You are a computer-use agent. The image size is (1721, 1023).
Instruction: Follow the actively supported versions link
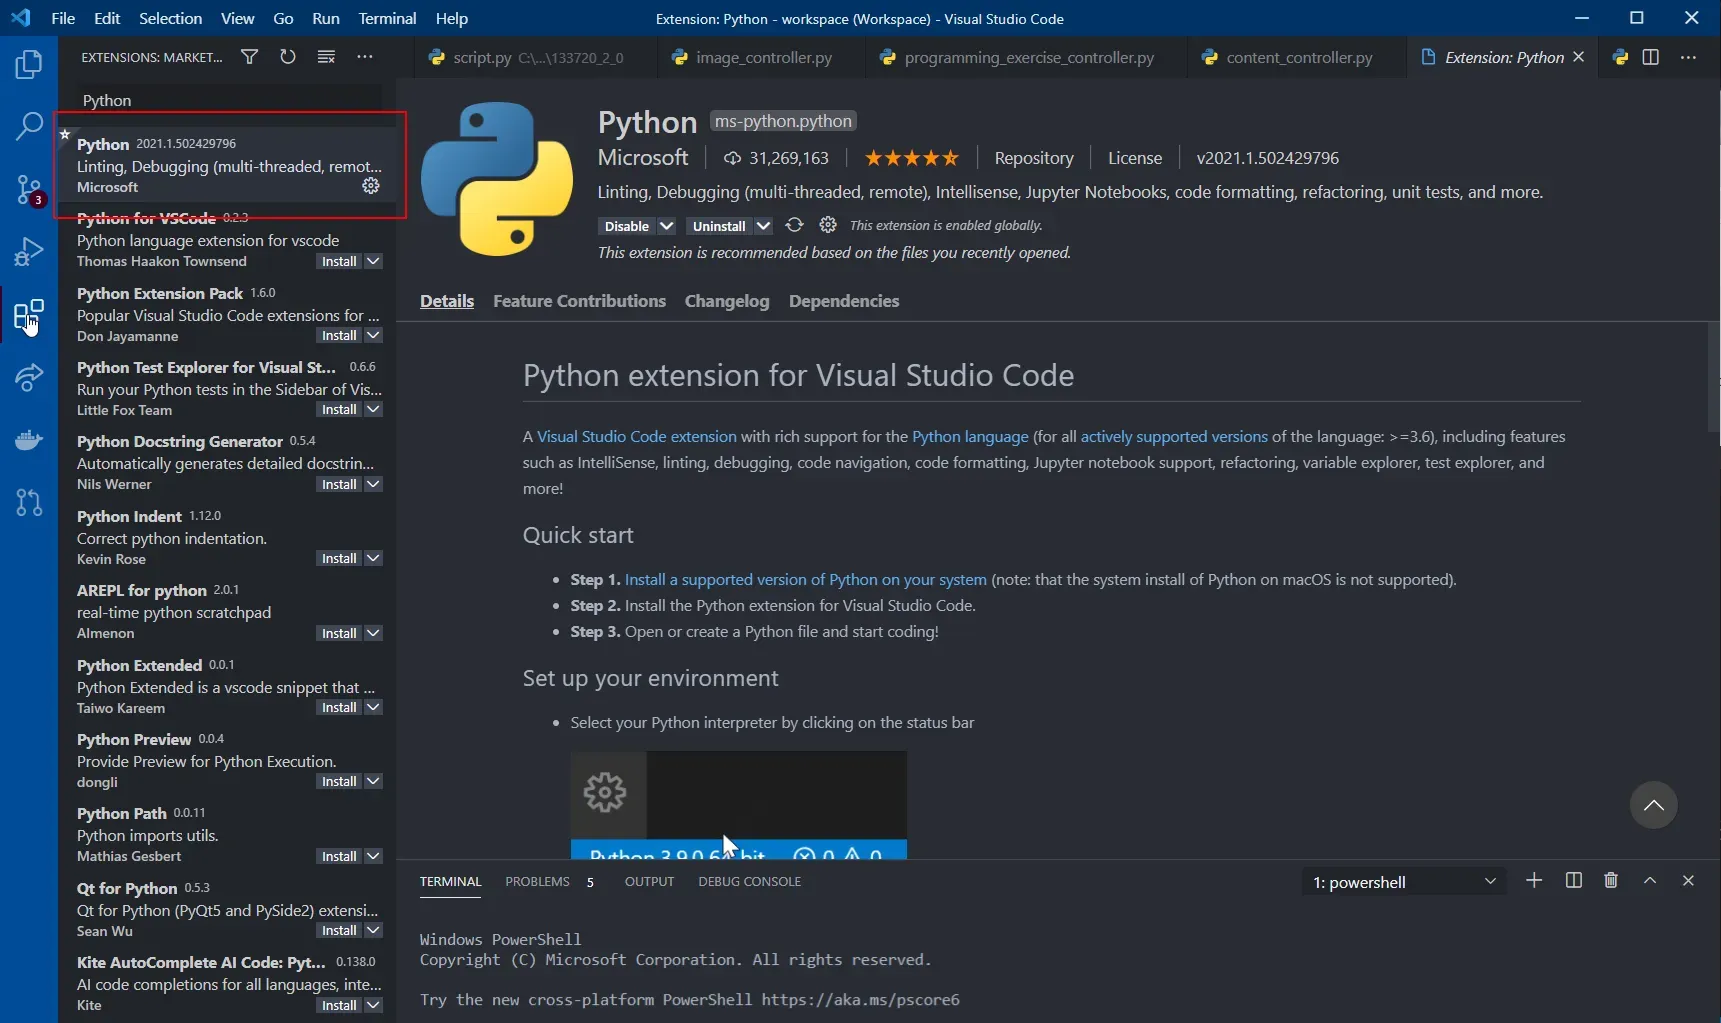tap(1174, 436)
